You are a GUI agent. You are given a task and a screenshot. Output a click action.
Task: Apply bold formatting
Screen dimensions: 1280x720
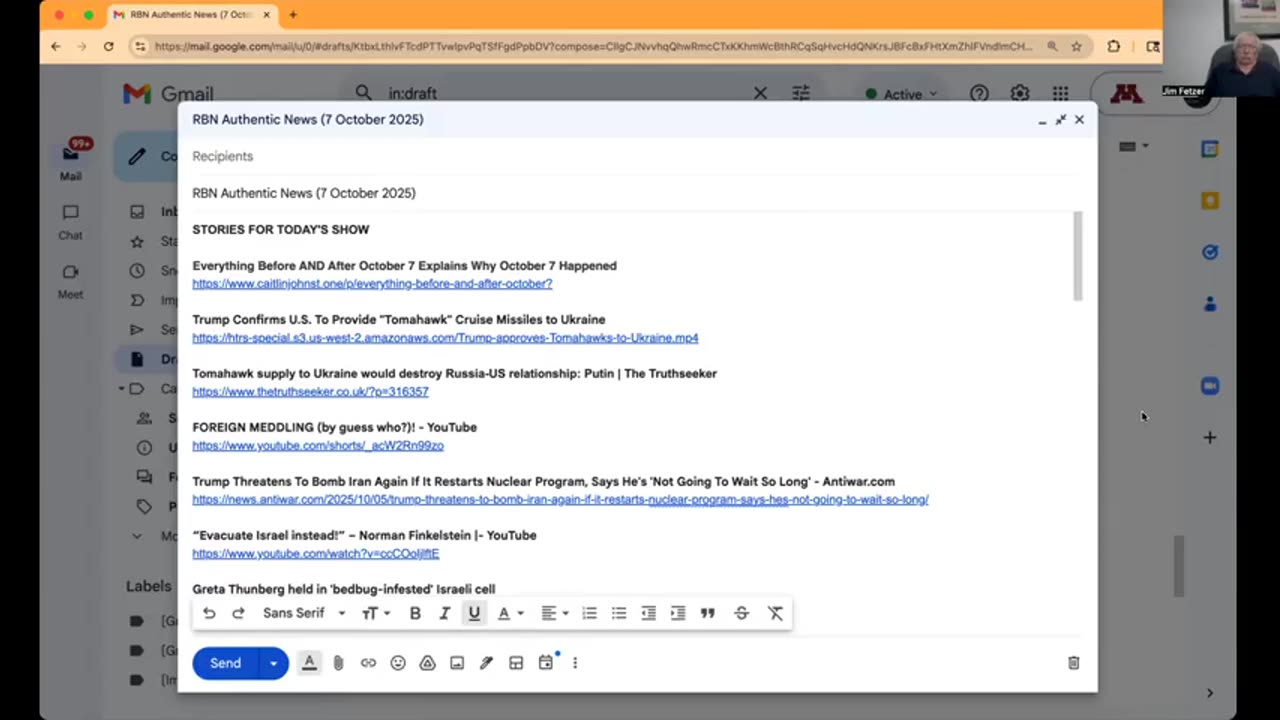click(x=415, y=613)
